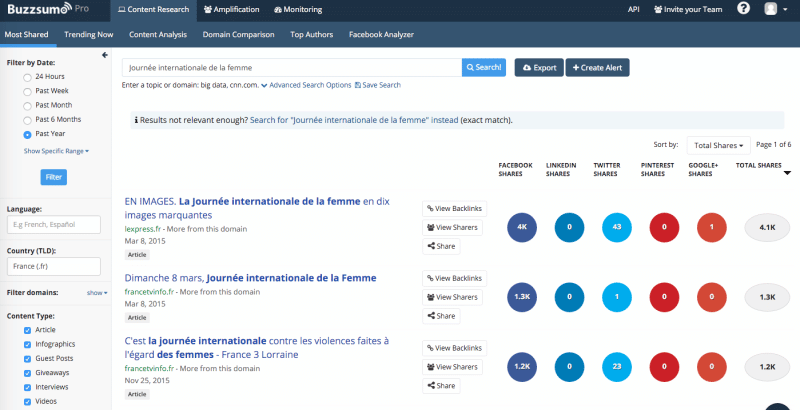
Task: Uncheck the Interviews content type
Action: 28,388
